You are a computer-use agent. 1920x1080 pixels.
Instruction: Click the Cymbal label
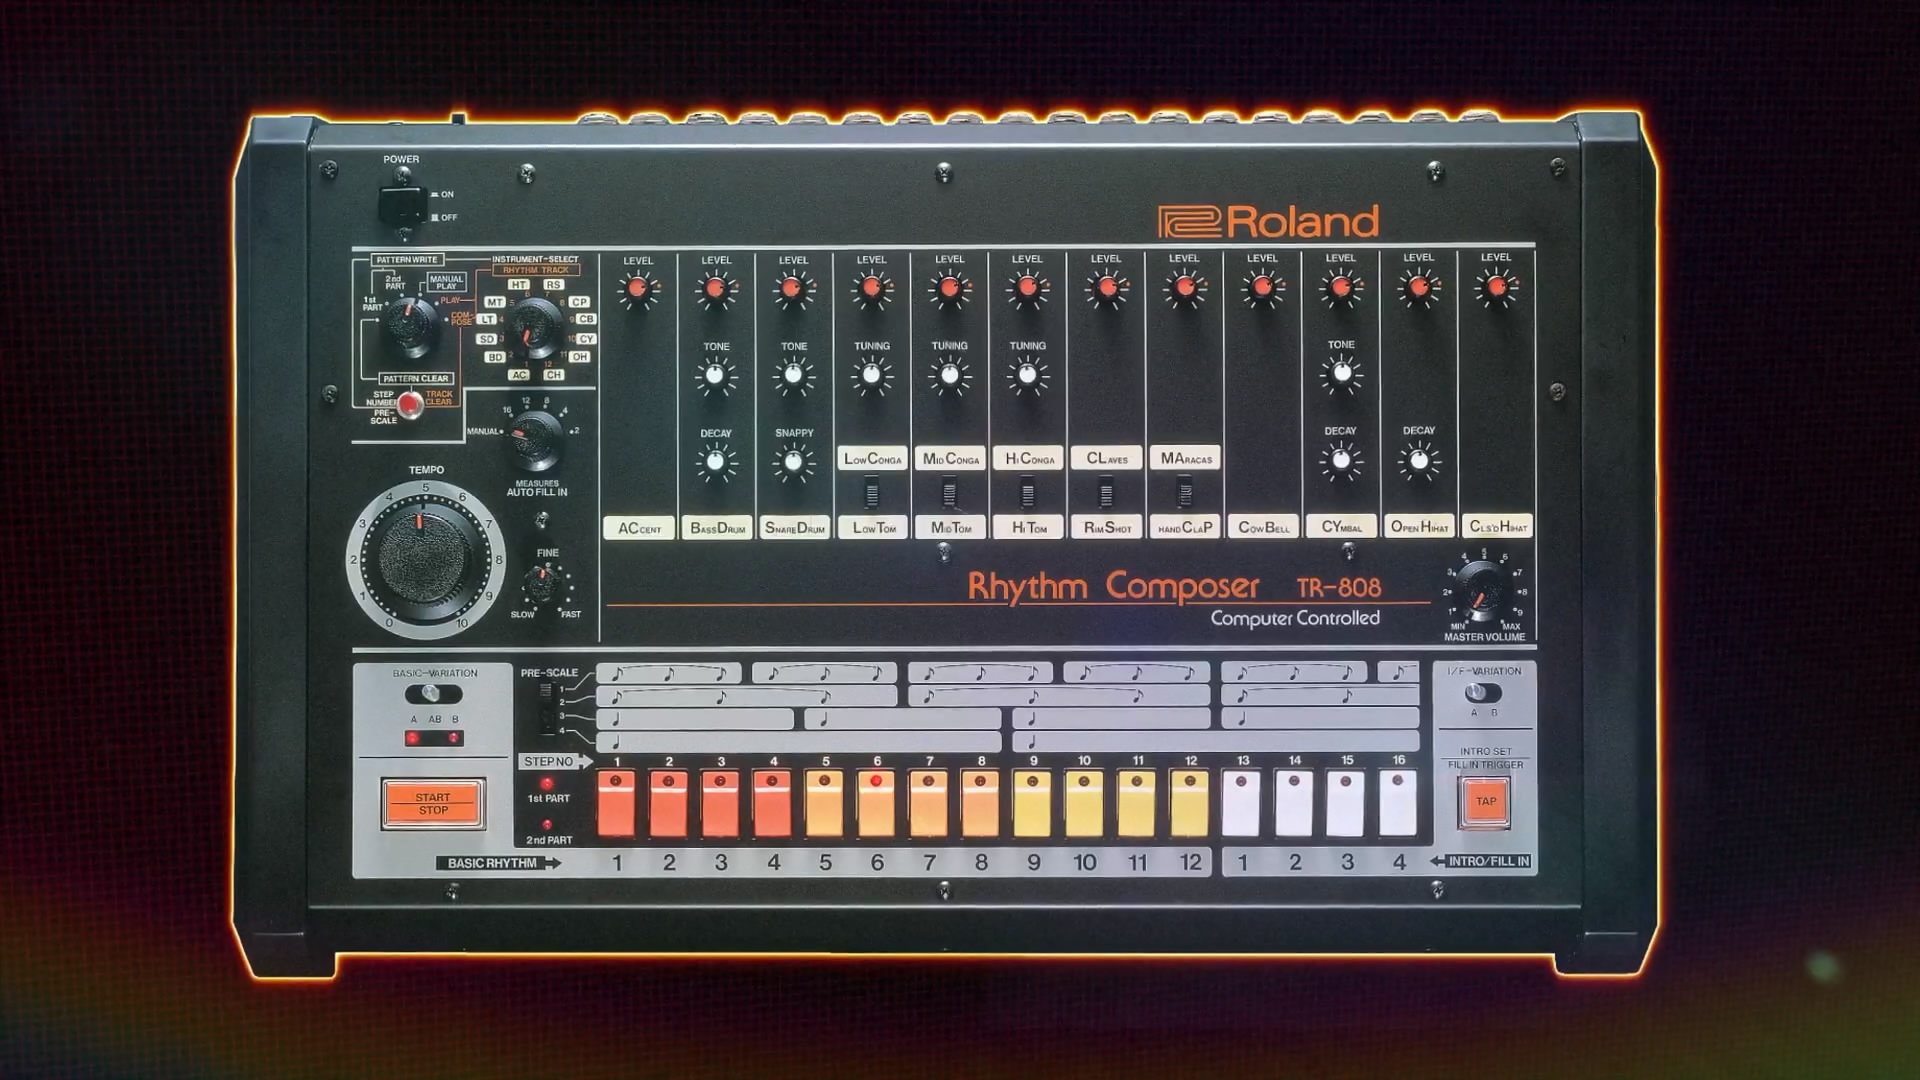tap(1342, 526)
